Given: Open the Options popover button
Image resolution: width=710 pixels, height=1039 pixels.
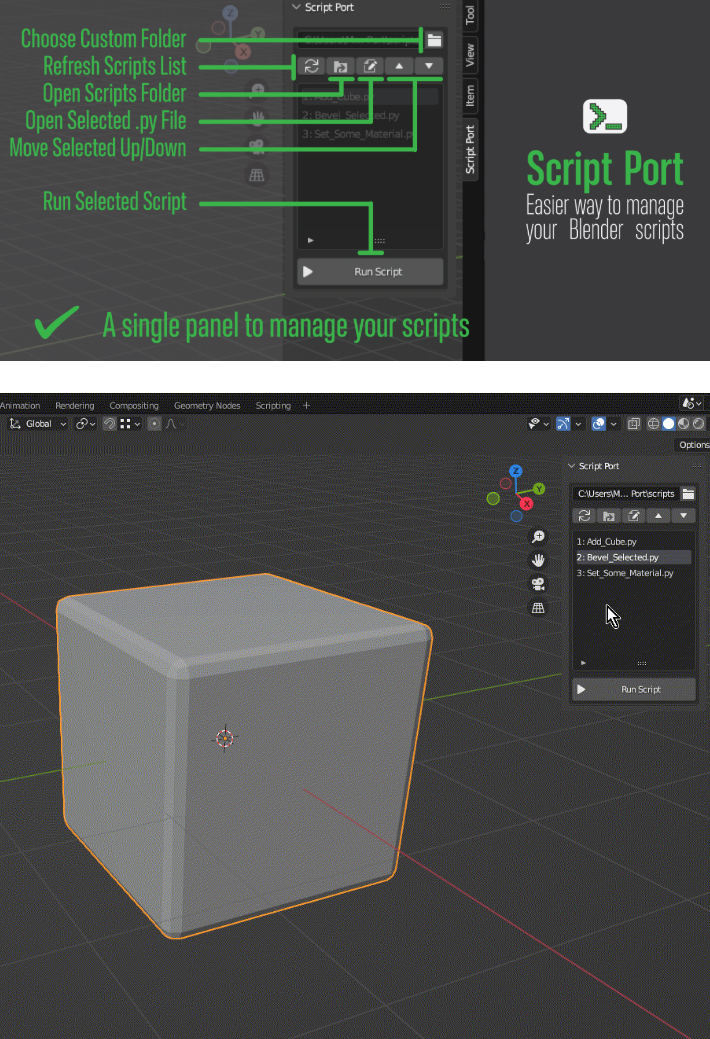Looking at the screenshot, I should pyautogui.click(x=693, y=445).
